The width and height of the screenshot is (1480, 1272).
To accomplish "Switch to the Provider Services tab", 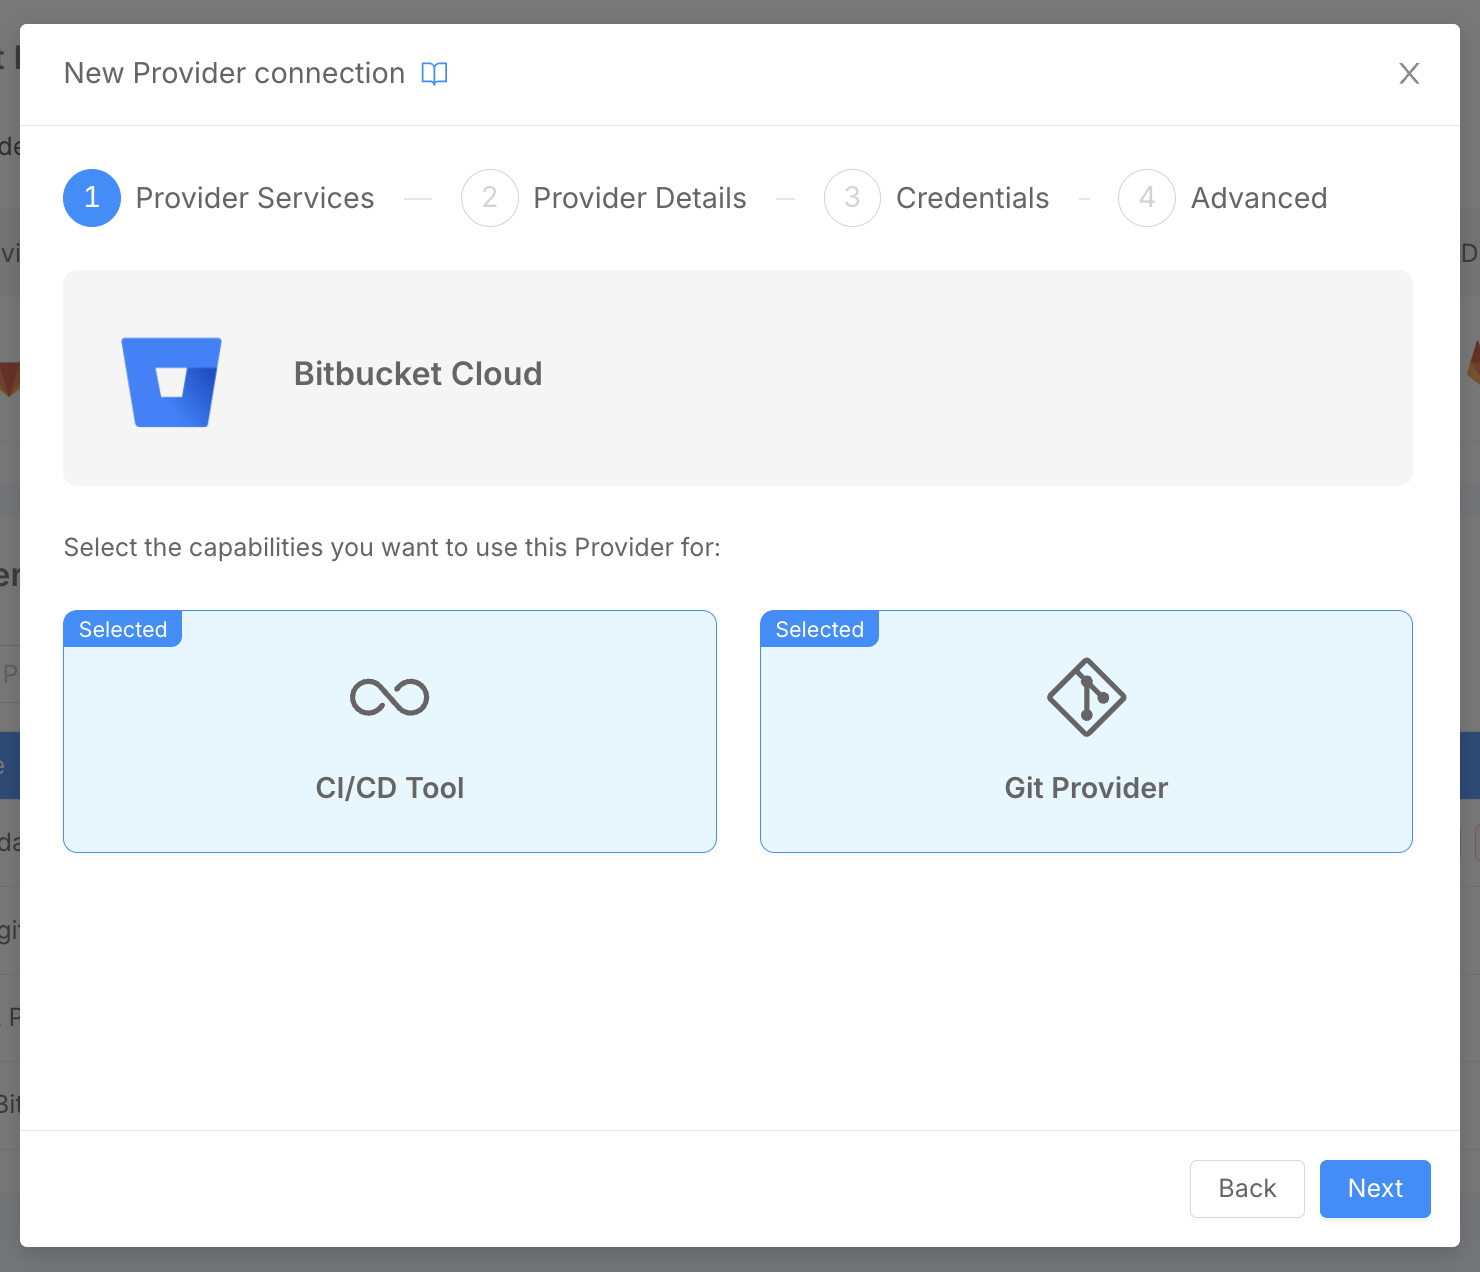I will coord(255,198).
